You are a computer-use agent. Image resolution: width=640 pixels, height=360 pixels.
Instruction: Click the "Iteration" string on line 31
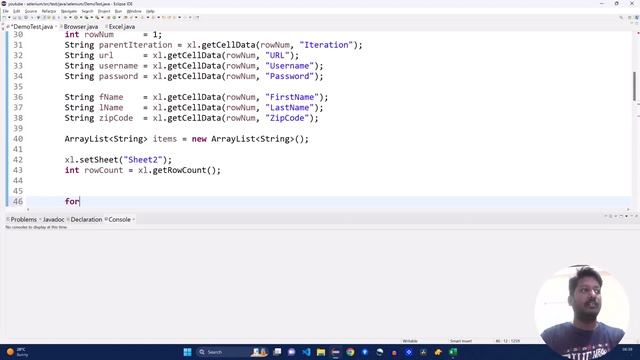point(326,45)
